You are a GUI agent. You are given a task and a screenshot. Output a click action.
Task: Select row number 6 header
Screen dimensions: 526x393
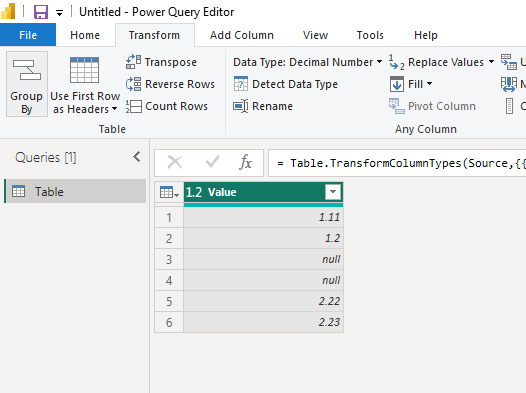click(x=169, y=322)
